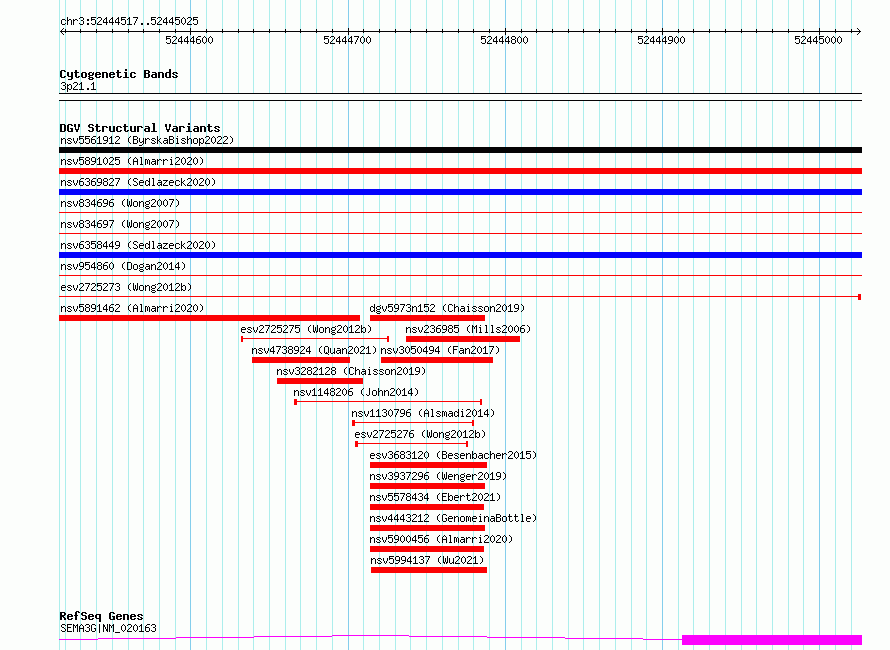Screen dimensions: 890x650
Task: Open nsv5994137 (Wu2021) label
Action: pos(427,560)
